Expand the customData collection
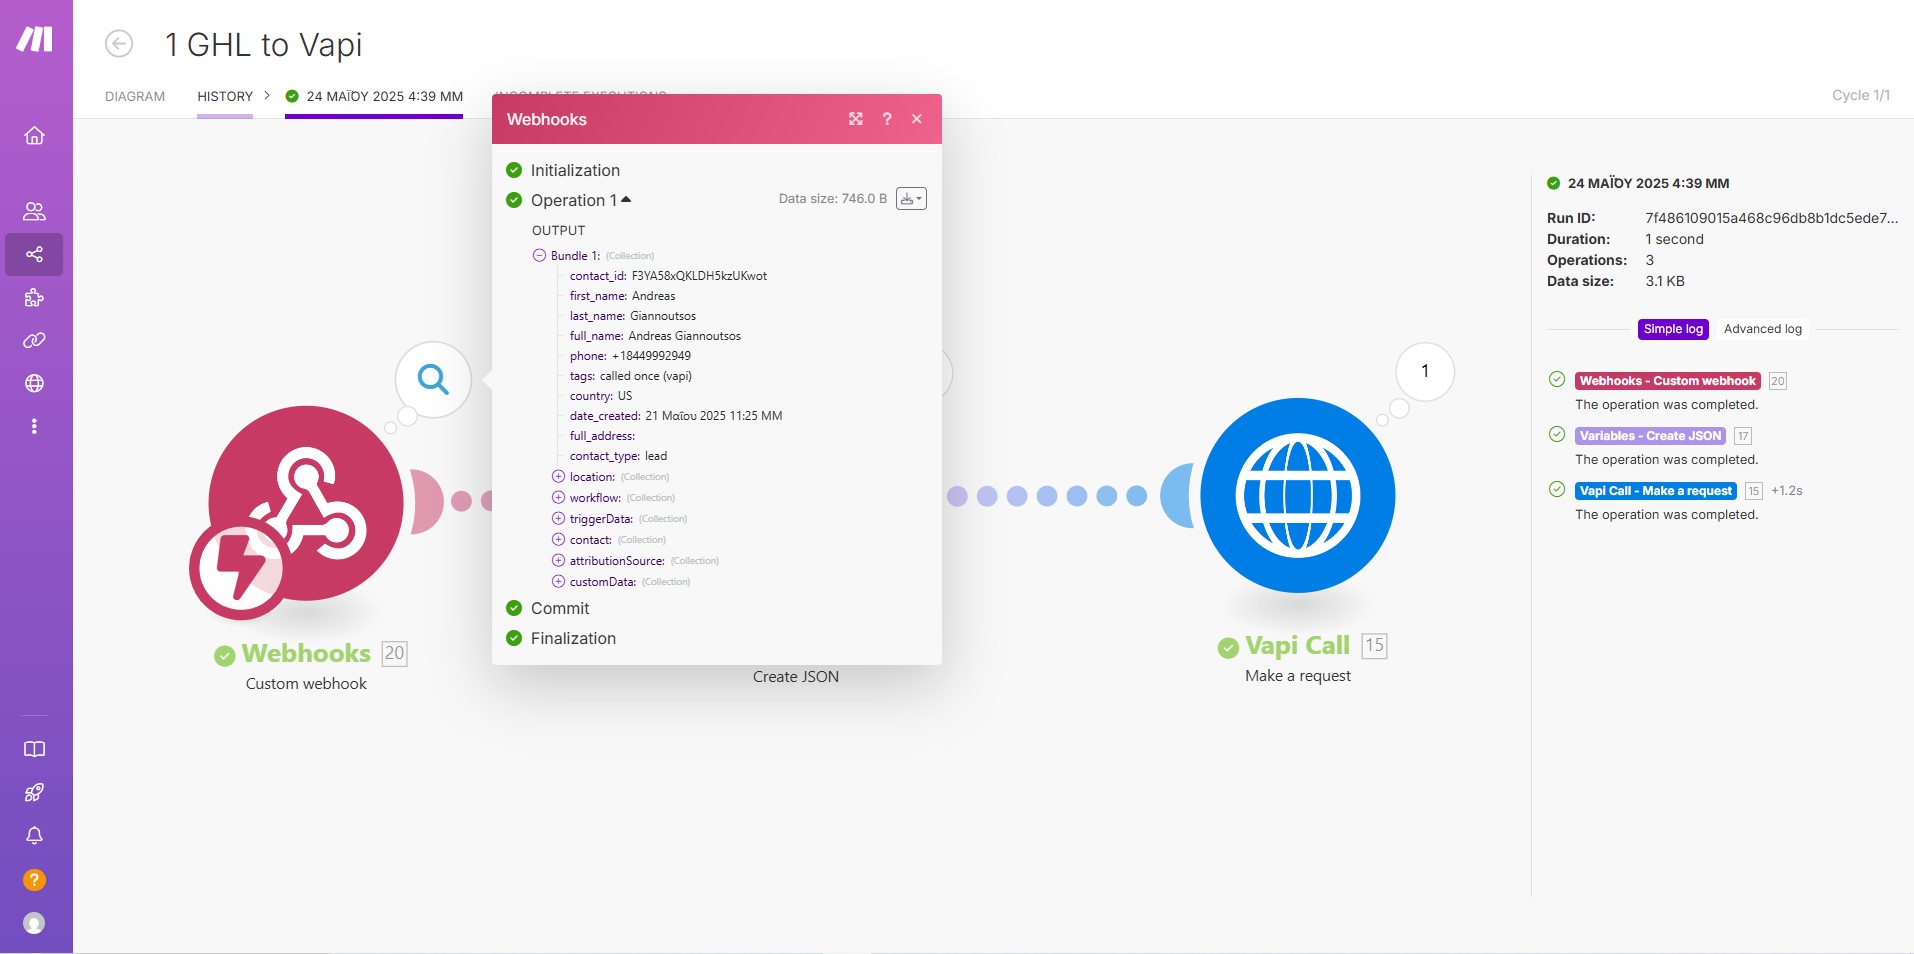The width and height of the screenshot is (1914, 954). 558,582
